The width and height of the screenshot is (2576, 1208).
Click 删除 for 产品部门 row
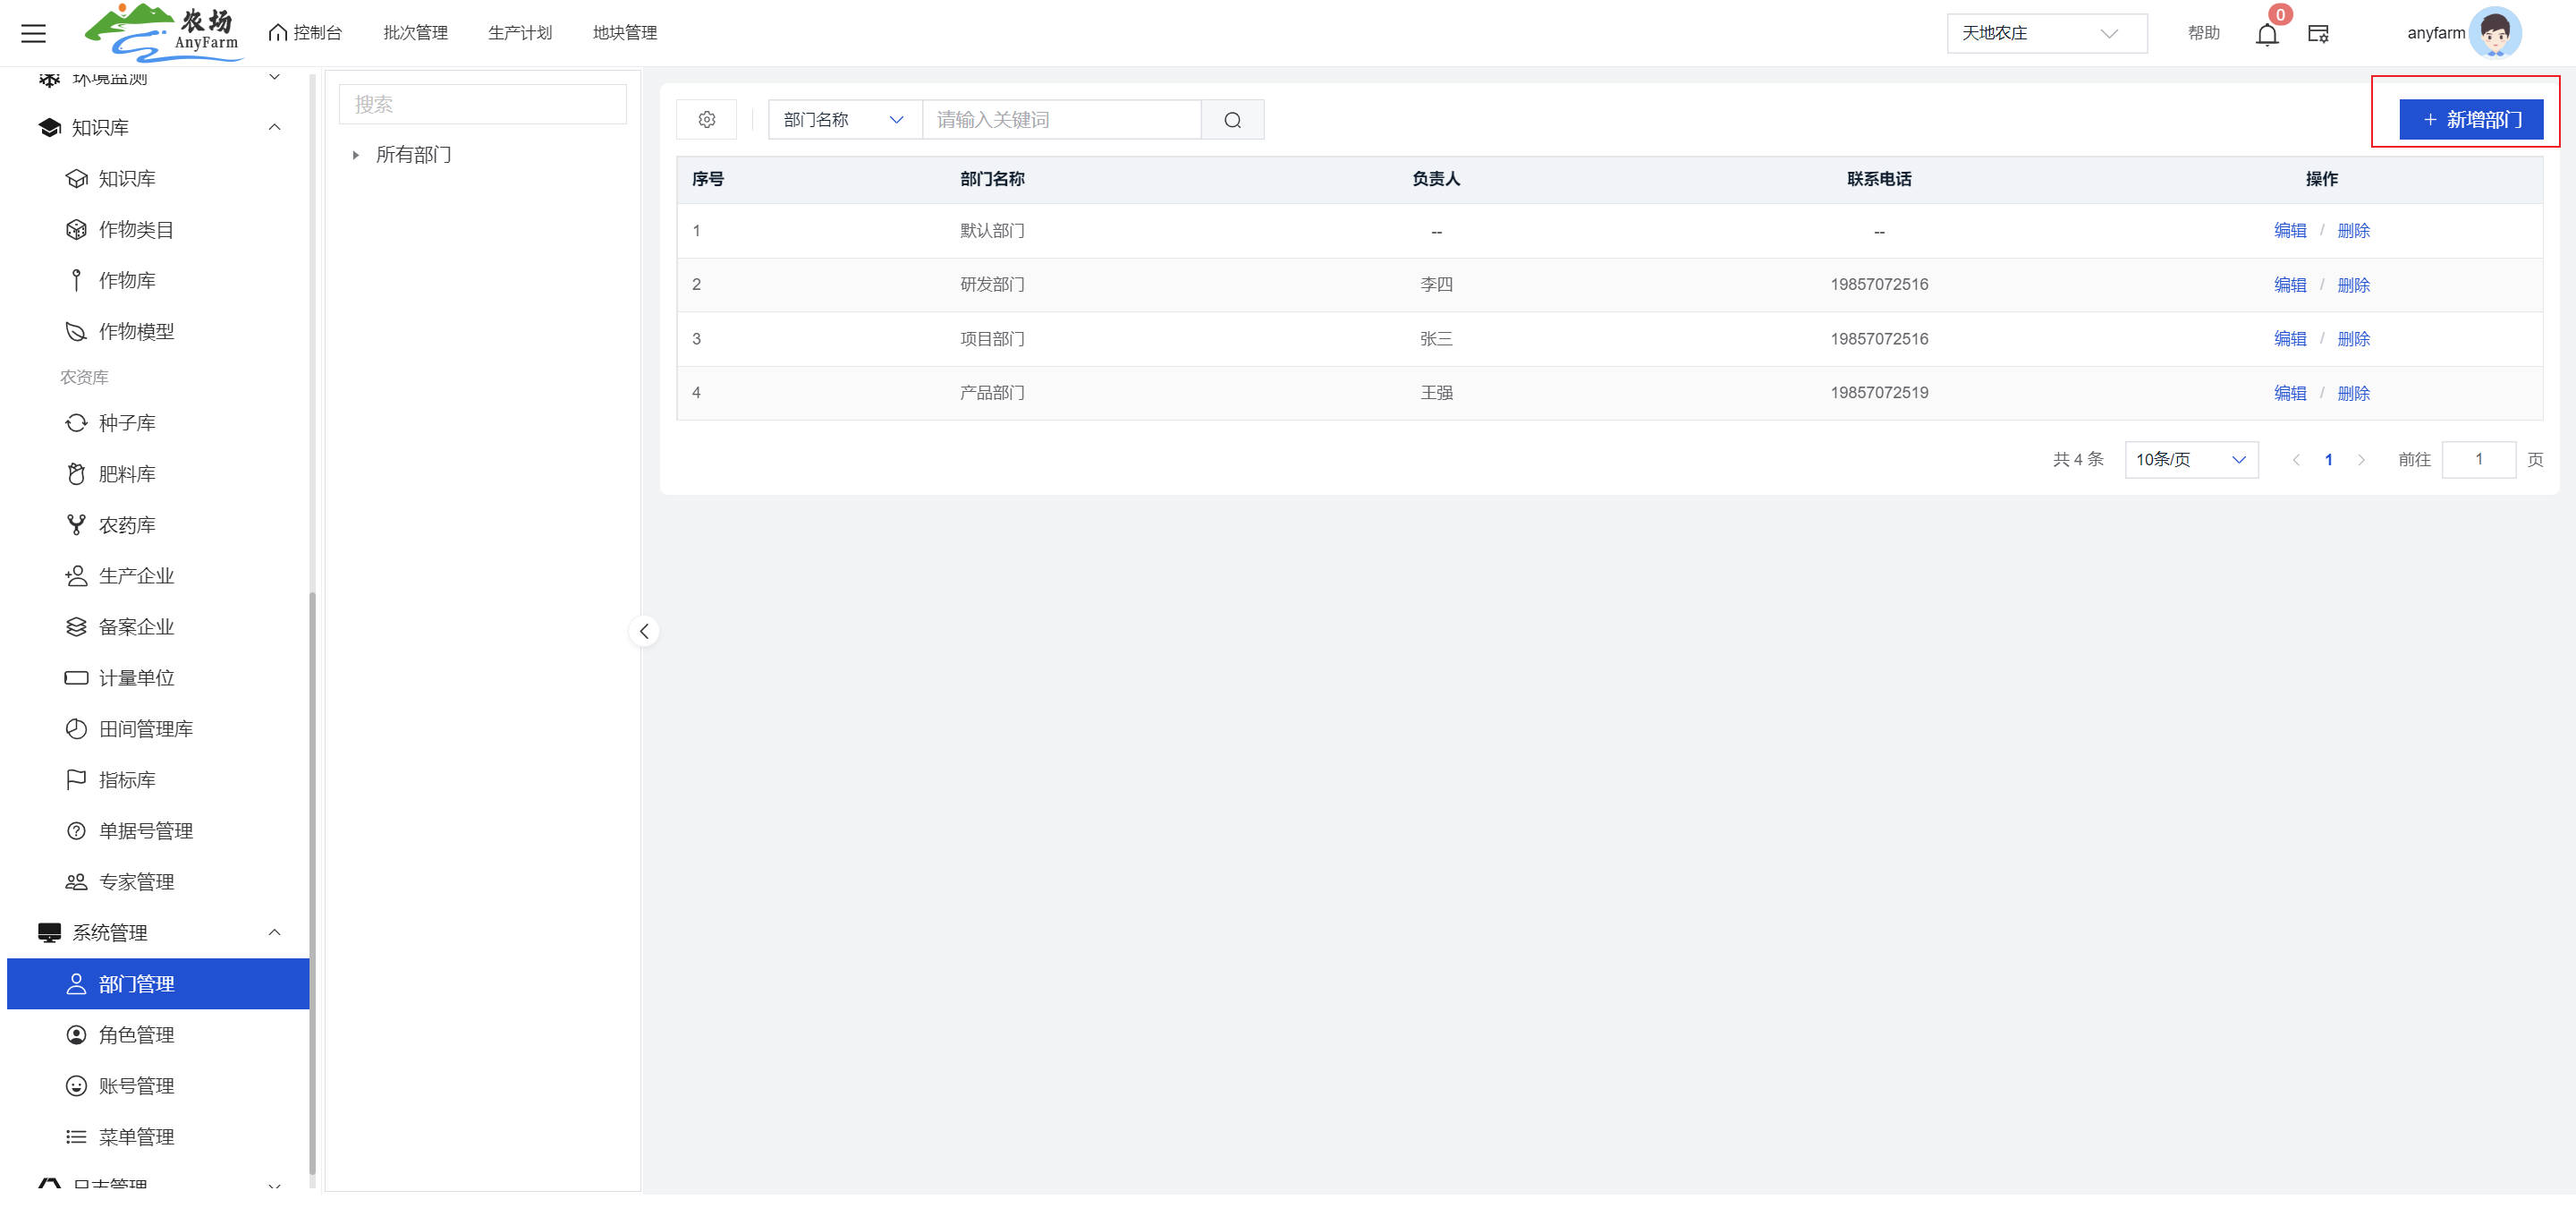point(2353,393)
